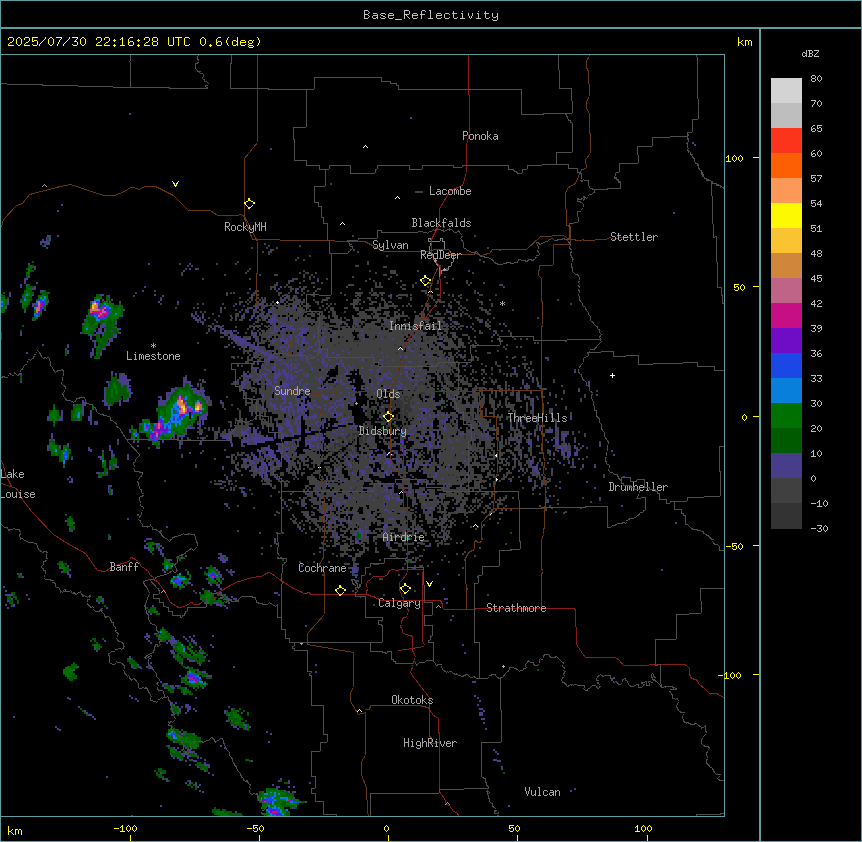
Task: Select the Didsbury label
Action: pyautogui.click(x=382, y=431)
